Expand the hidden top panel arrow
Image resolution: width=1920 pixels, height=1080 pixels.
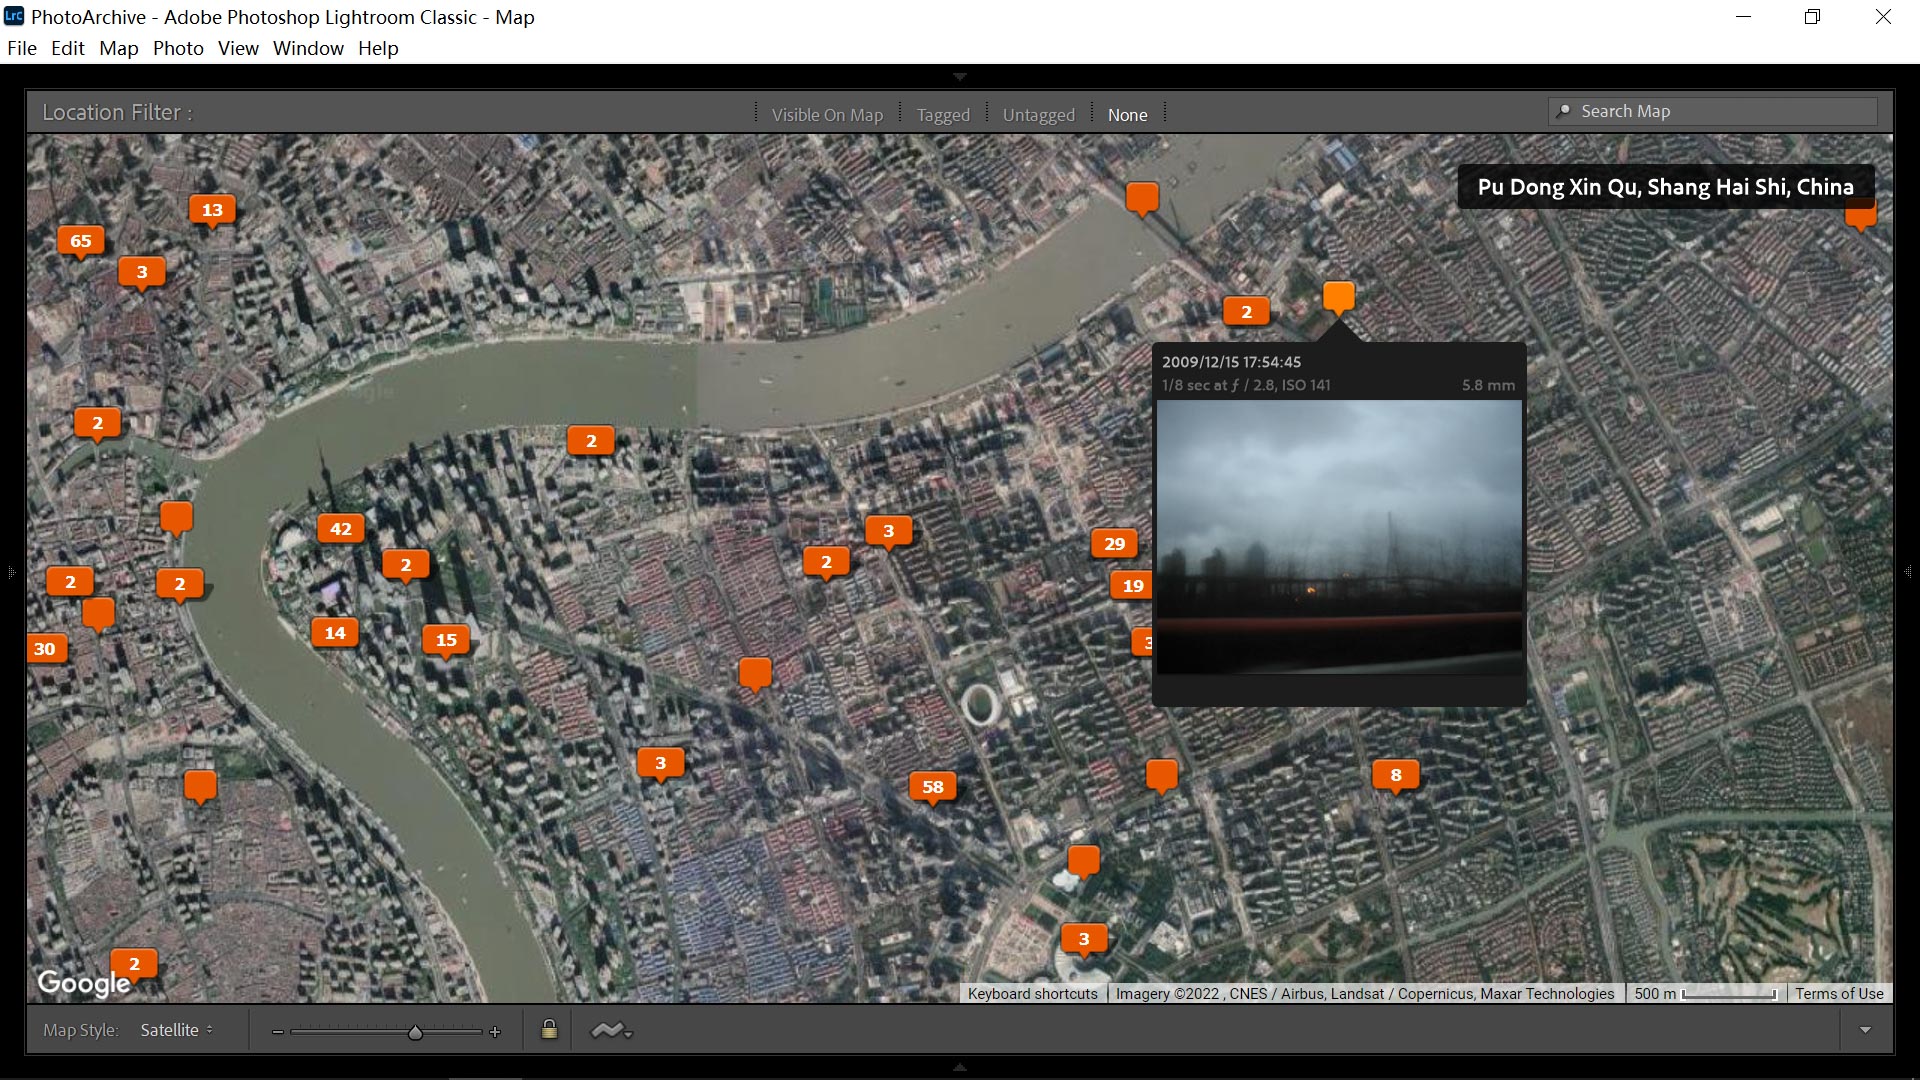(960, 77)
